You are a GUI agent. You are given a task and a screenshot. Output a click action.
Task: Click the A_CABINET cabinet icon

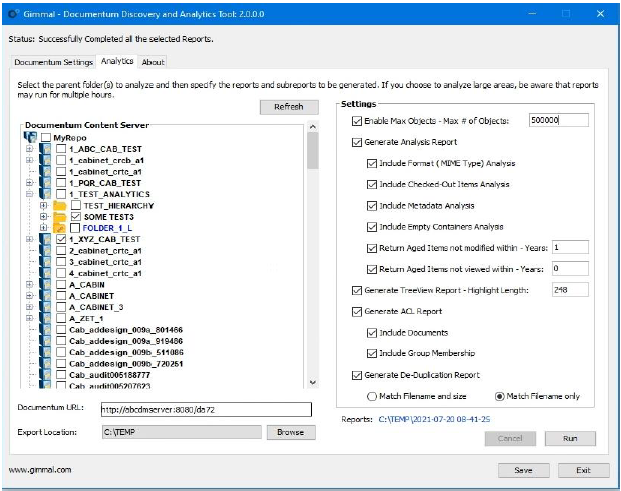(x=45, y=295)
